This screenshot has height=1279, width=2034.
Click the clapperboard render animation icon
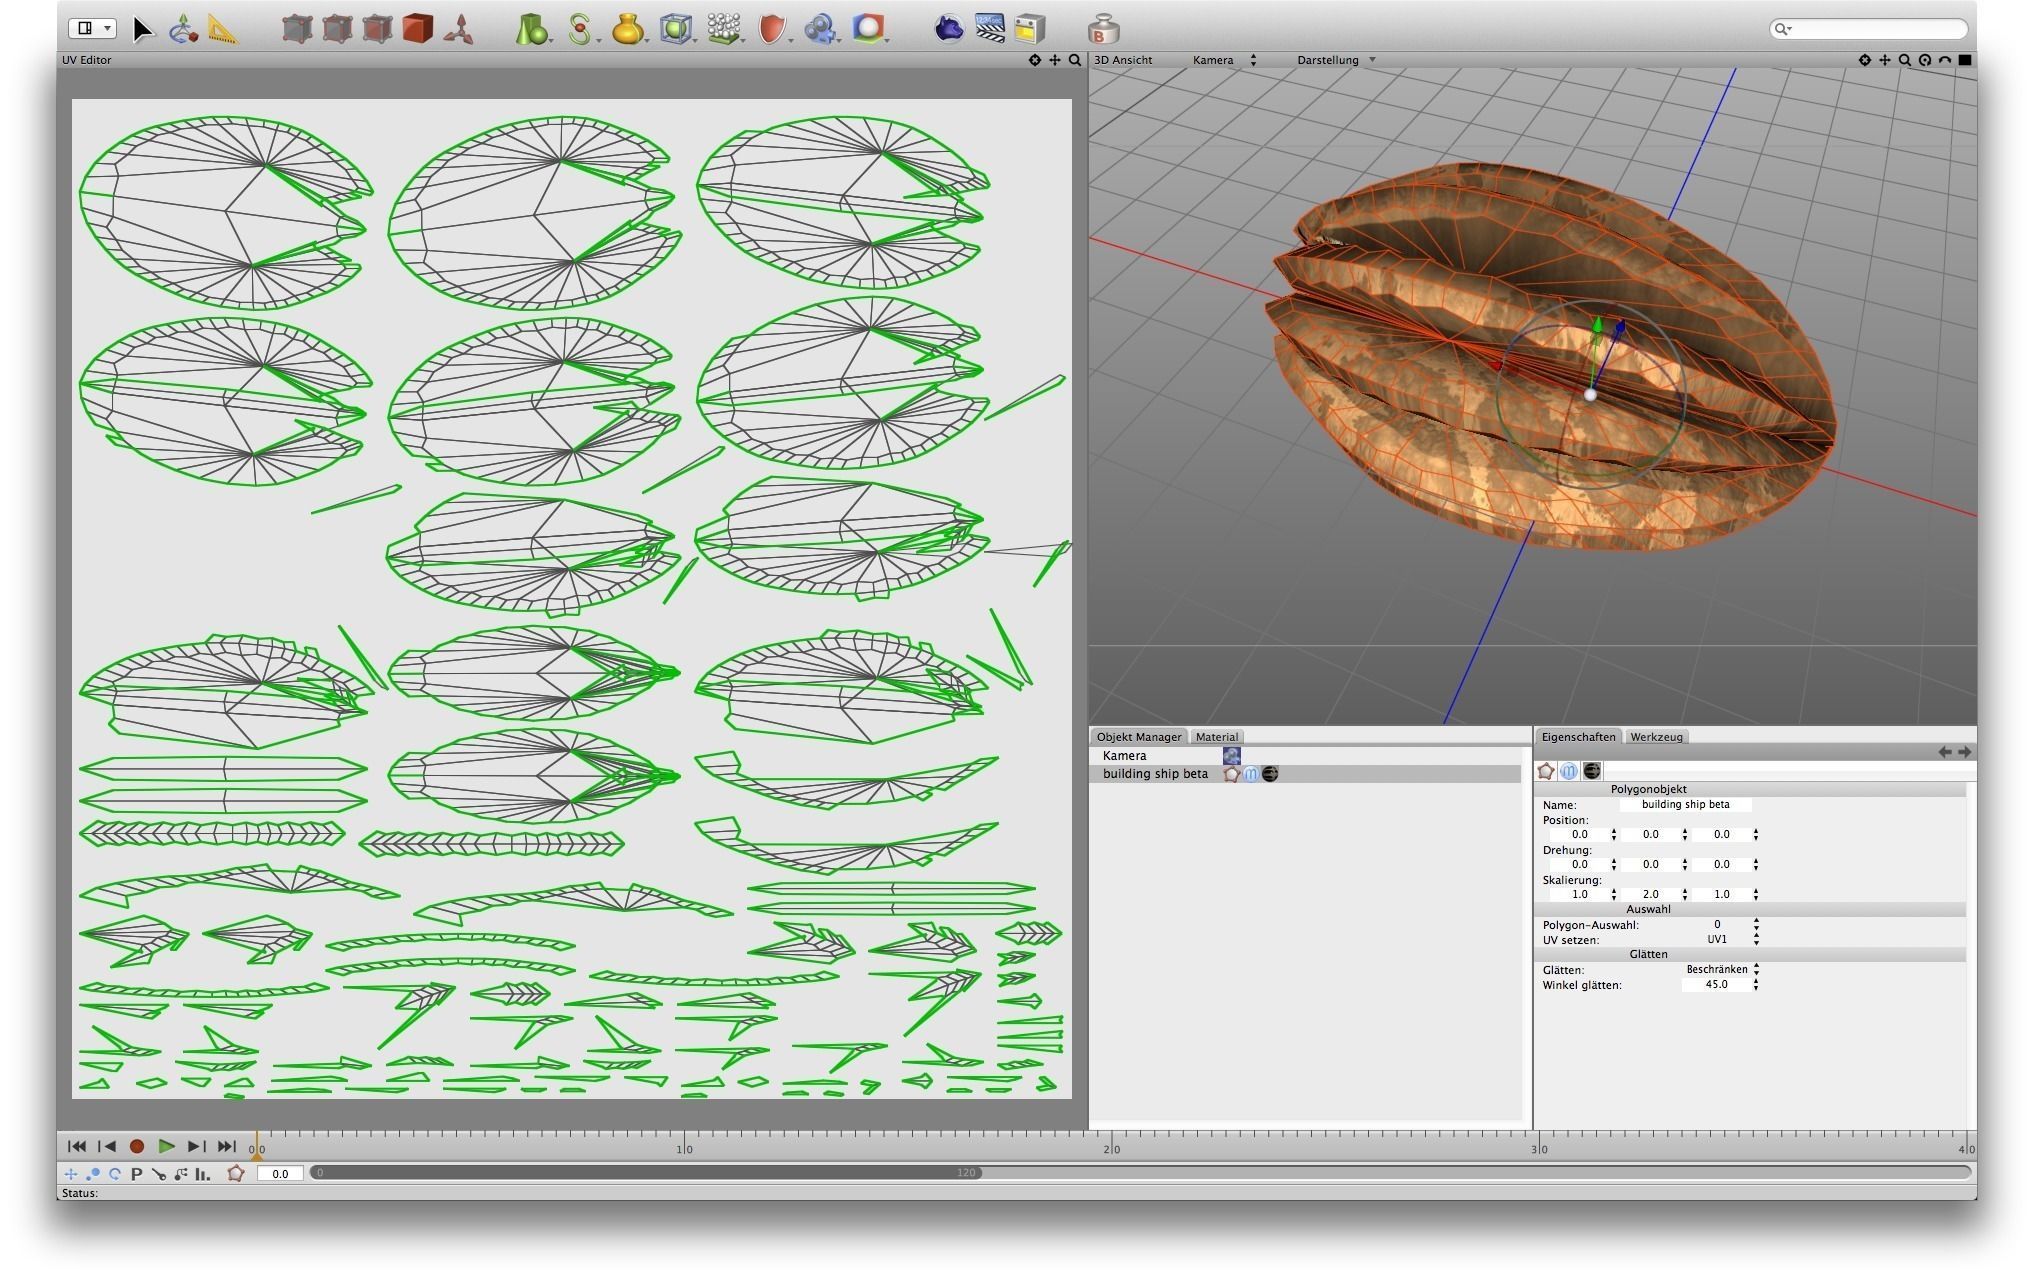[x=989, y=28]
